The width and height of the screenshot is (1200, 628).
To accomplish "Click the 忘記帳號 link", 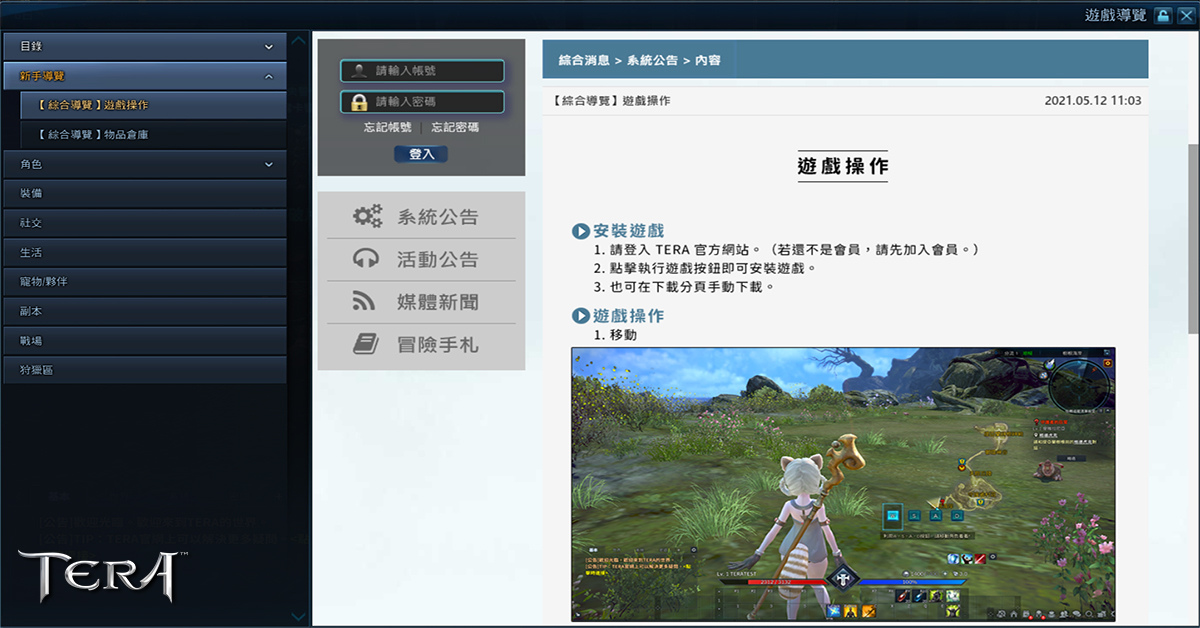I will pos(388,128).
